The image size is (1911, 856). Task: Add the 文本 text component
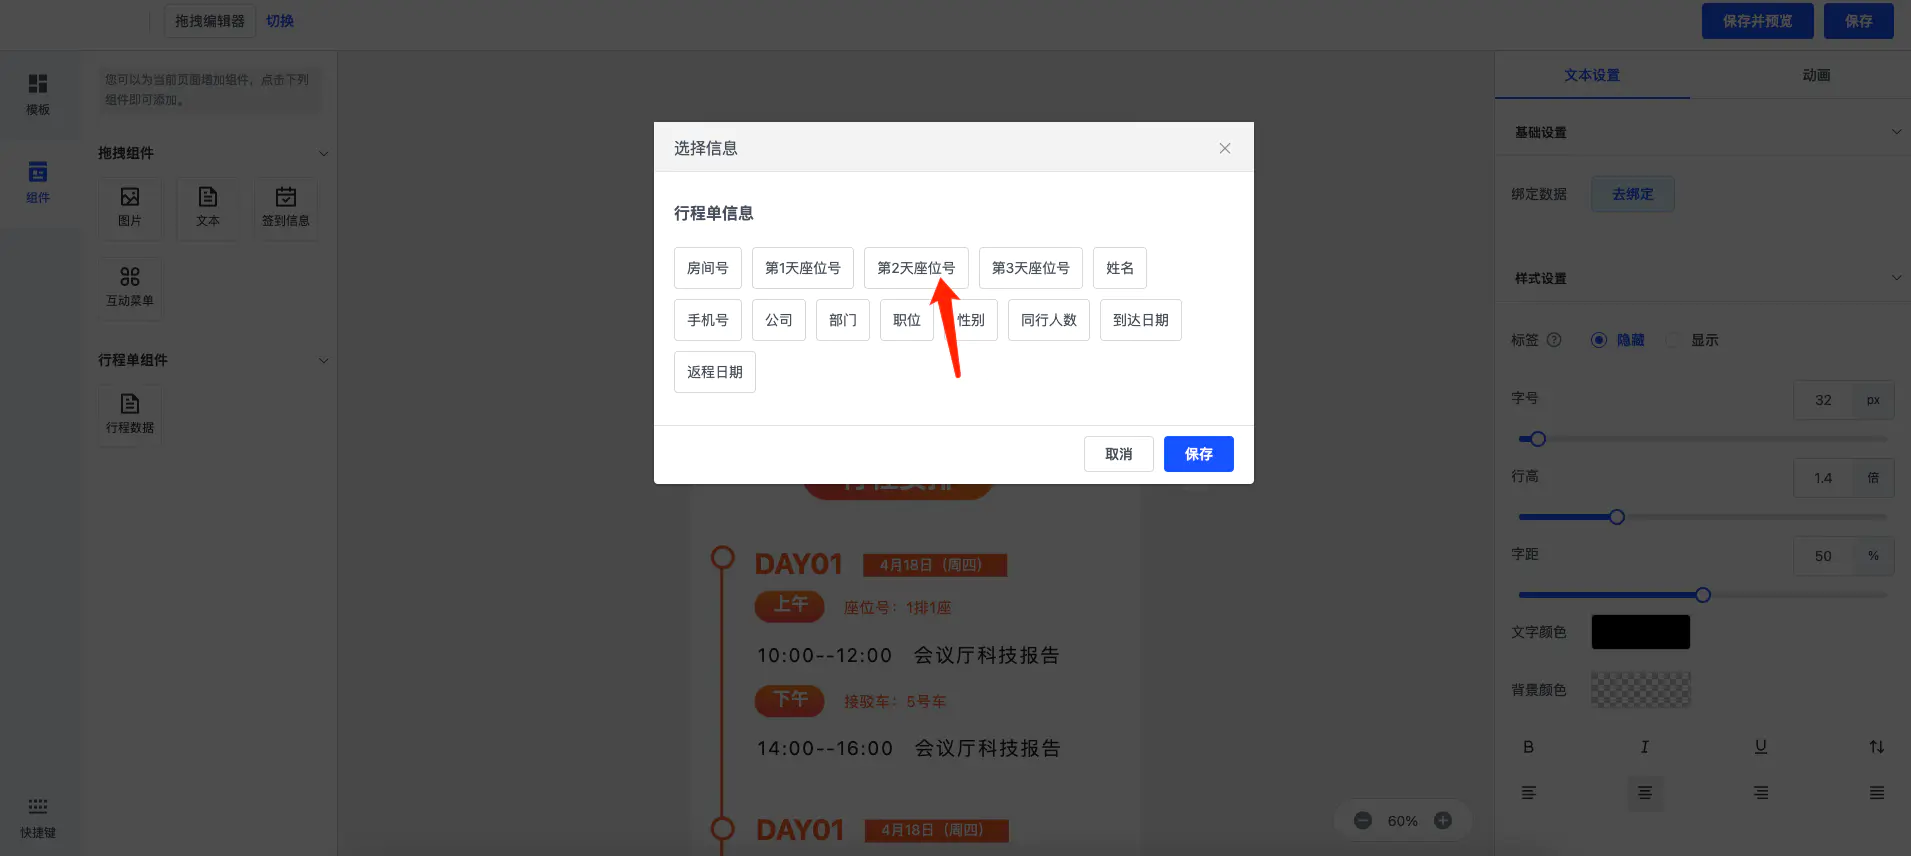coord(208,207)
